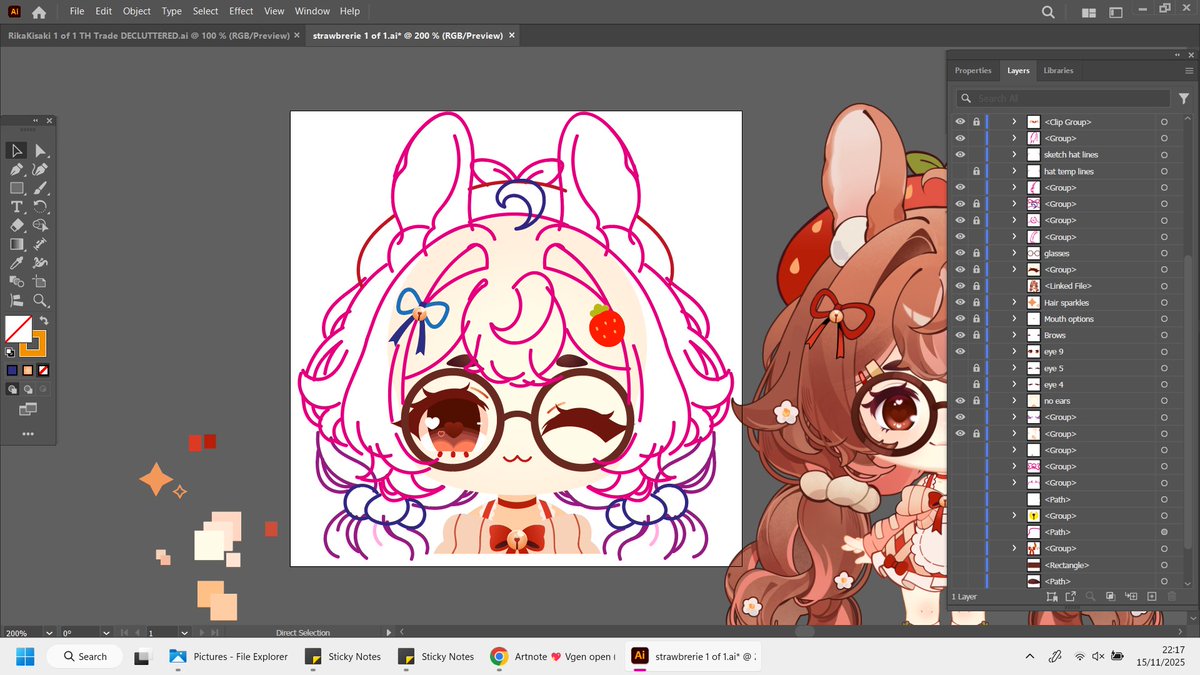This screenshot has height=675, width=1200.
Task: Open File Explorer Pictures in taskbar
Action: (229, 656)
